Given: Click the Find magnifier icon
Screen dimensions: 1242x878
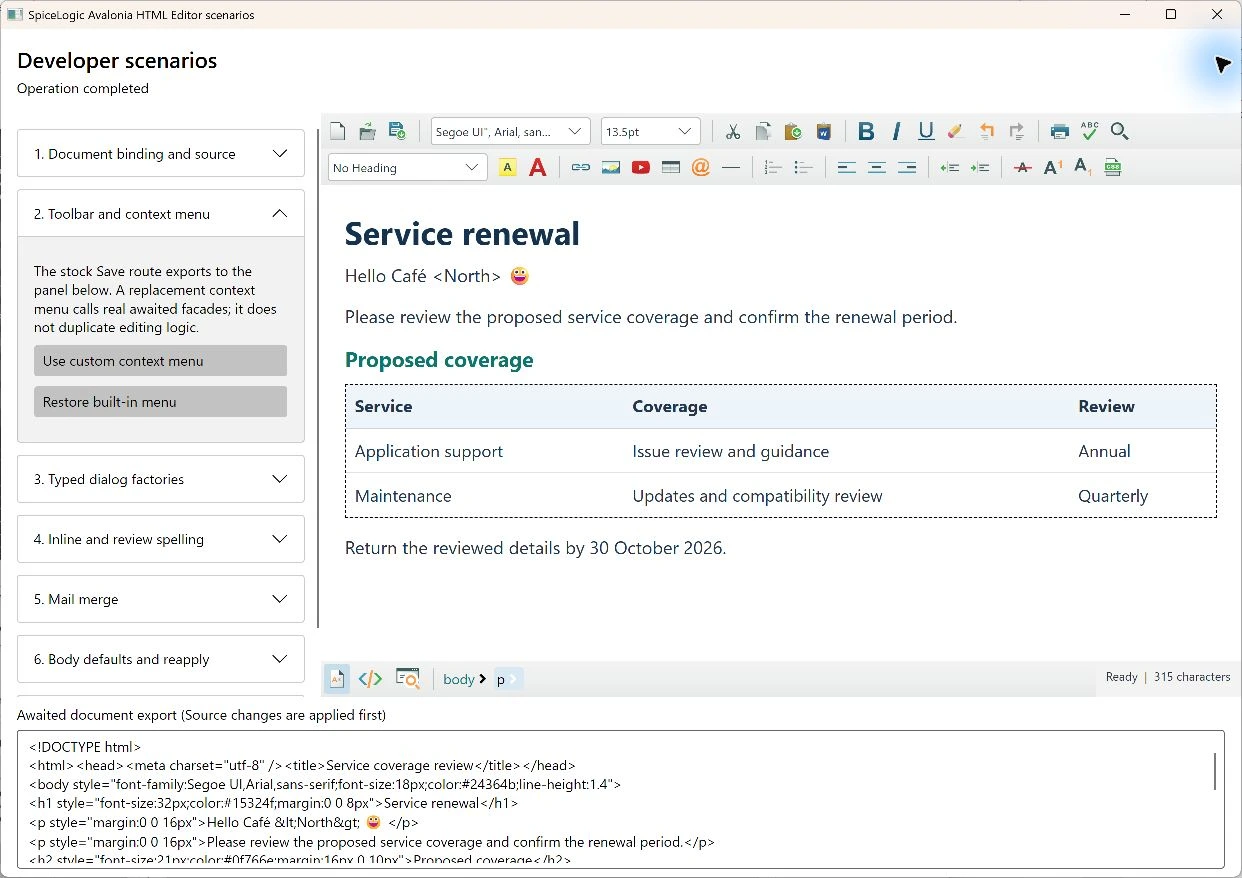Looking at the screenshot, I should (x=1120, y=131).
